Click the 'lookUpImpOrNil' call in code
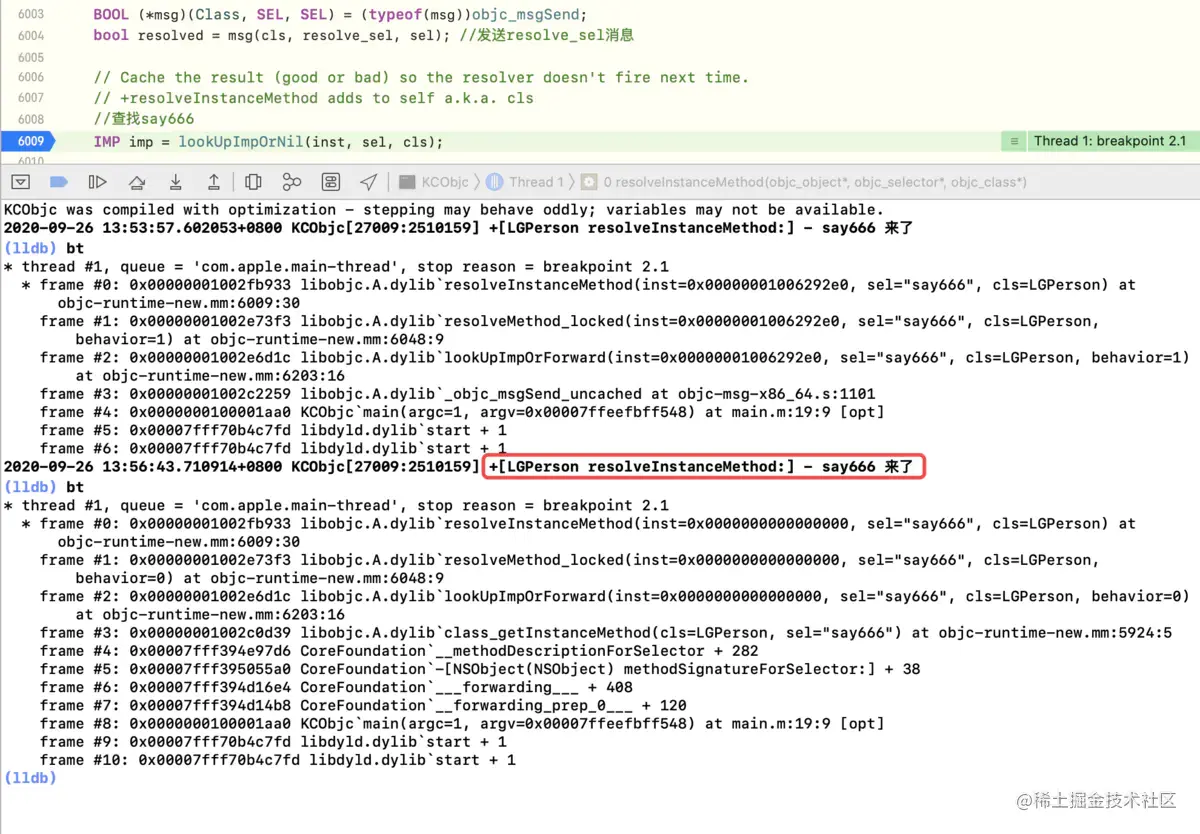 coord(240,141)
